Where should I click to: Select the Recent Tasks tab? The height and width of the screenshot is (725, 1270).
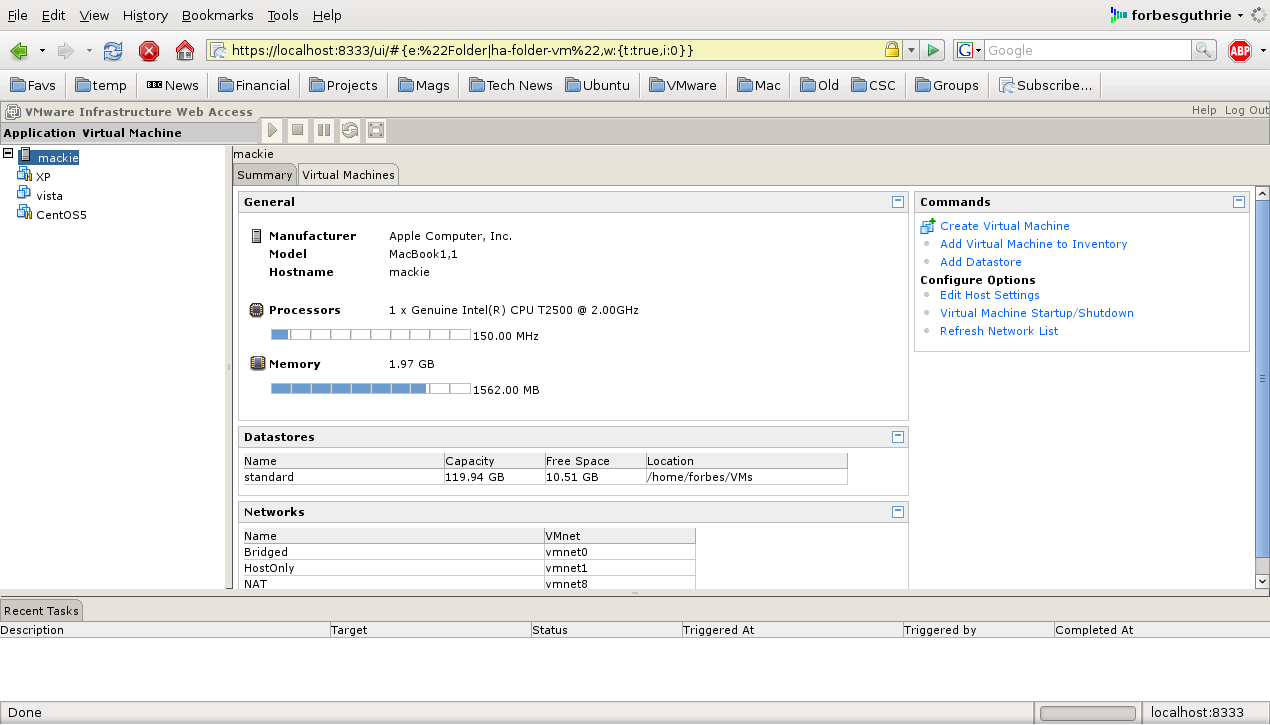(x=41, y=610)
